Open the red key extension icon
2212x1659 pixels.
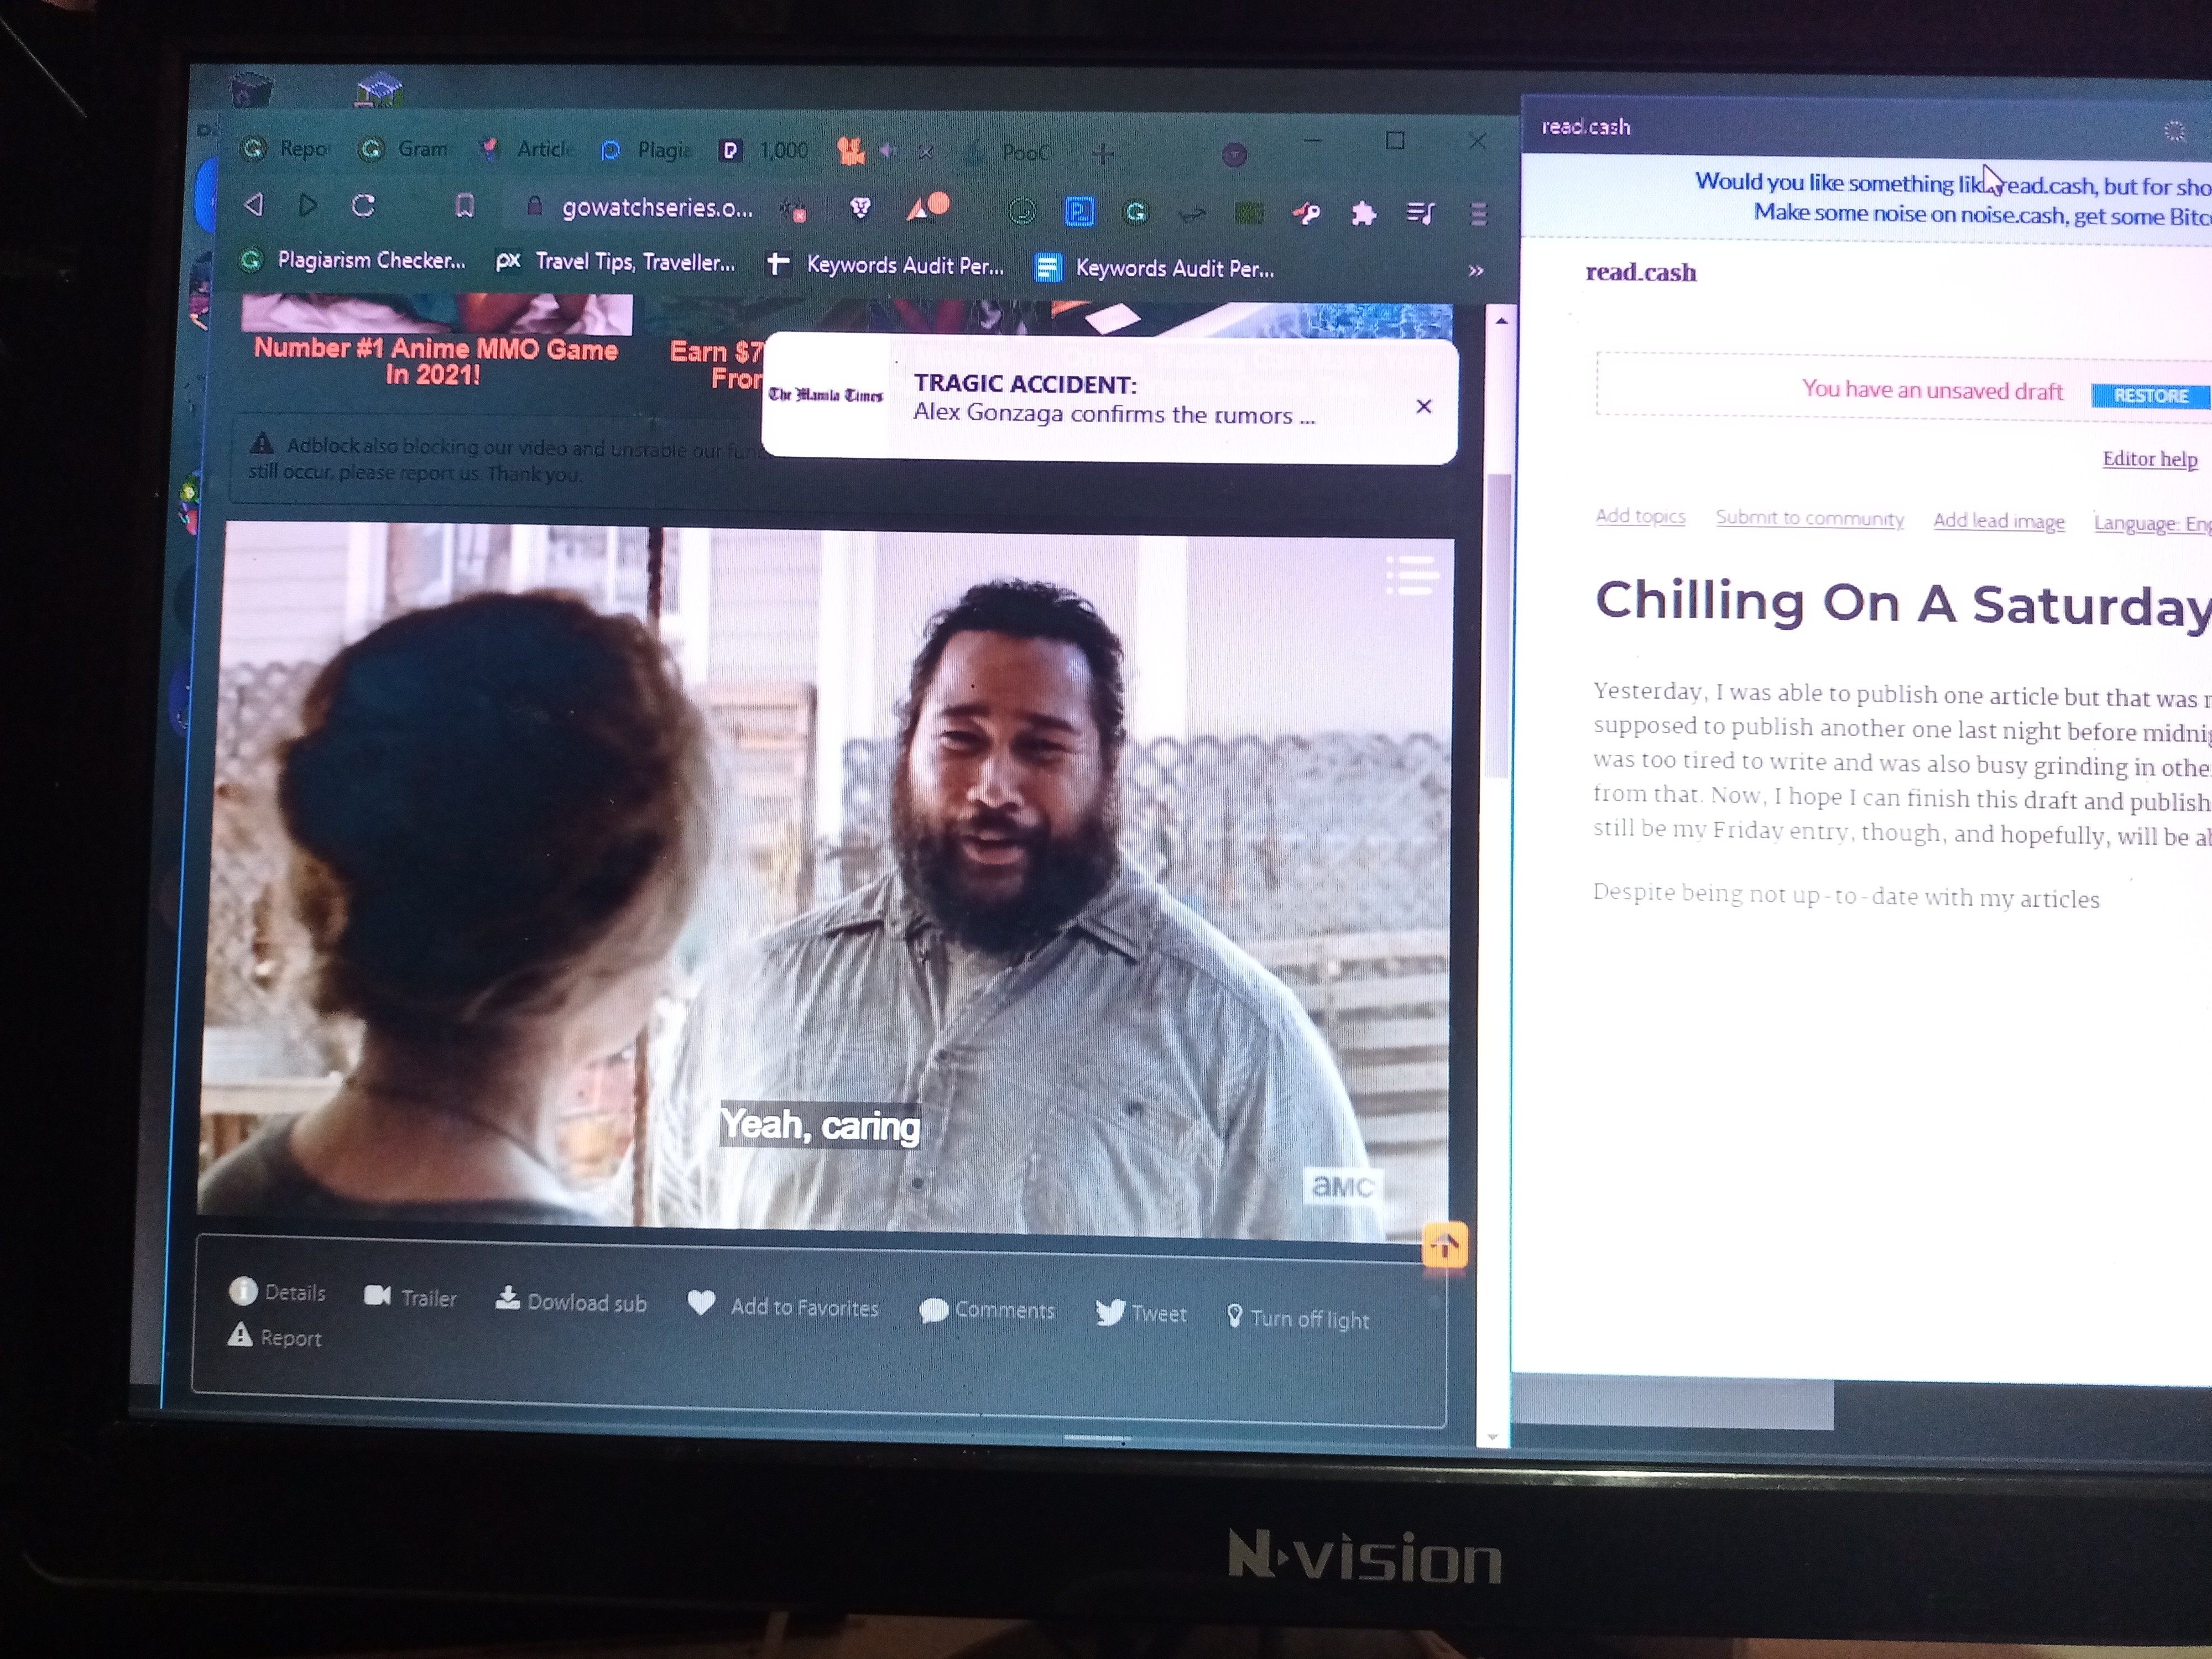click(1307, 213)
